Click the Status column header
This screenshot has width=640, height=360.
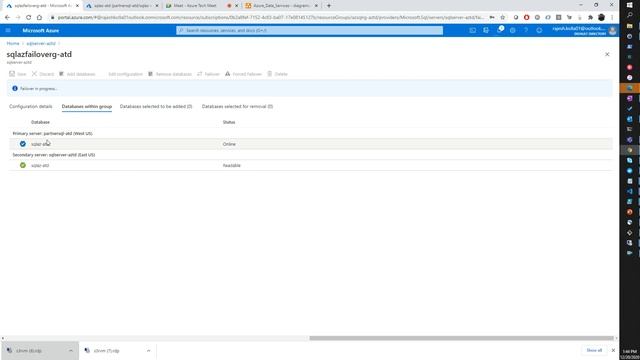229,122
